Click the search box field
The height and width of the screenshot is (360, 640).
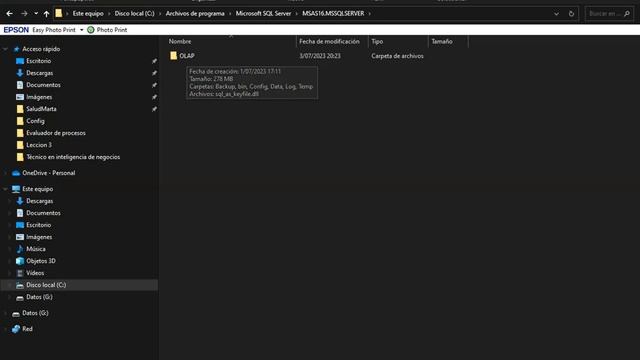[609, 14]
